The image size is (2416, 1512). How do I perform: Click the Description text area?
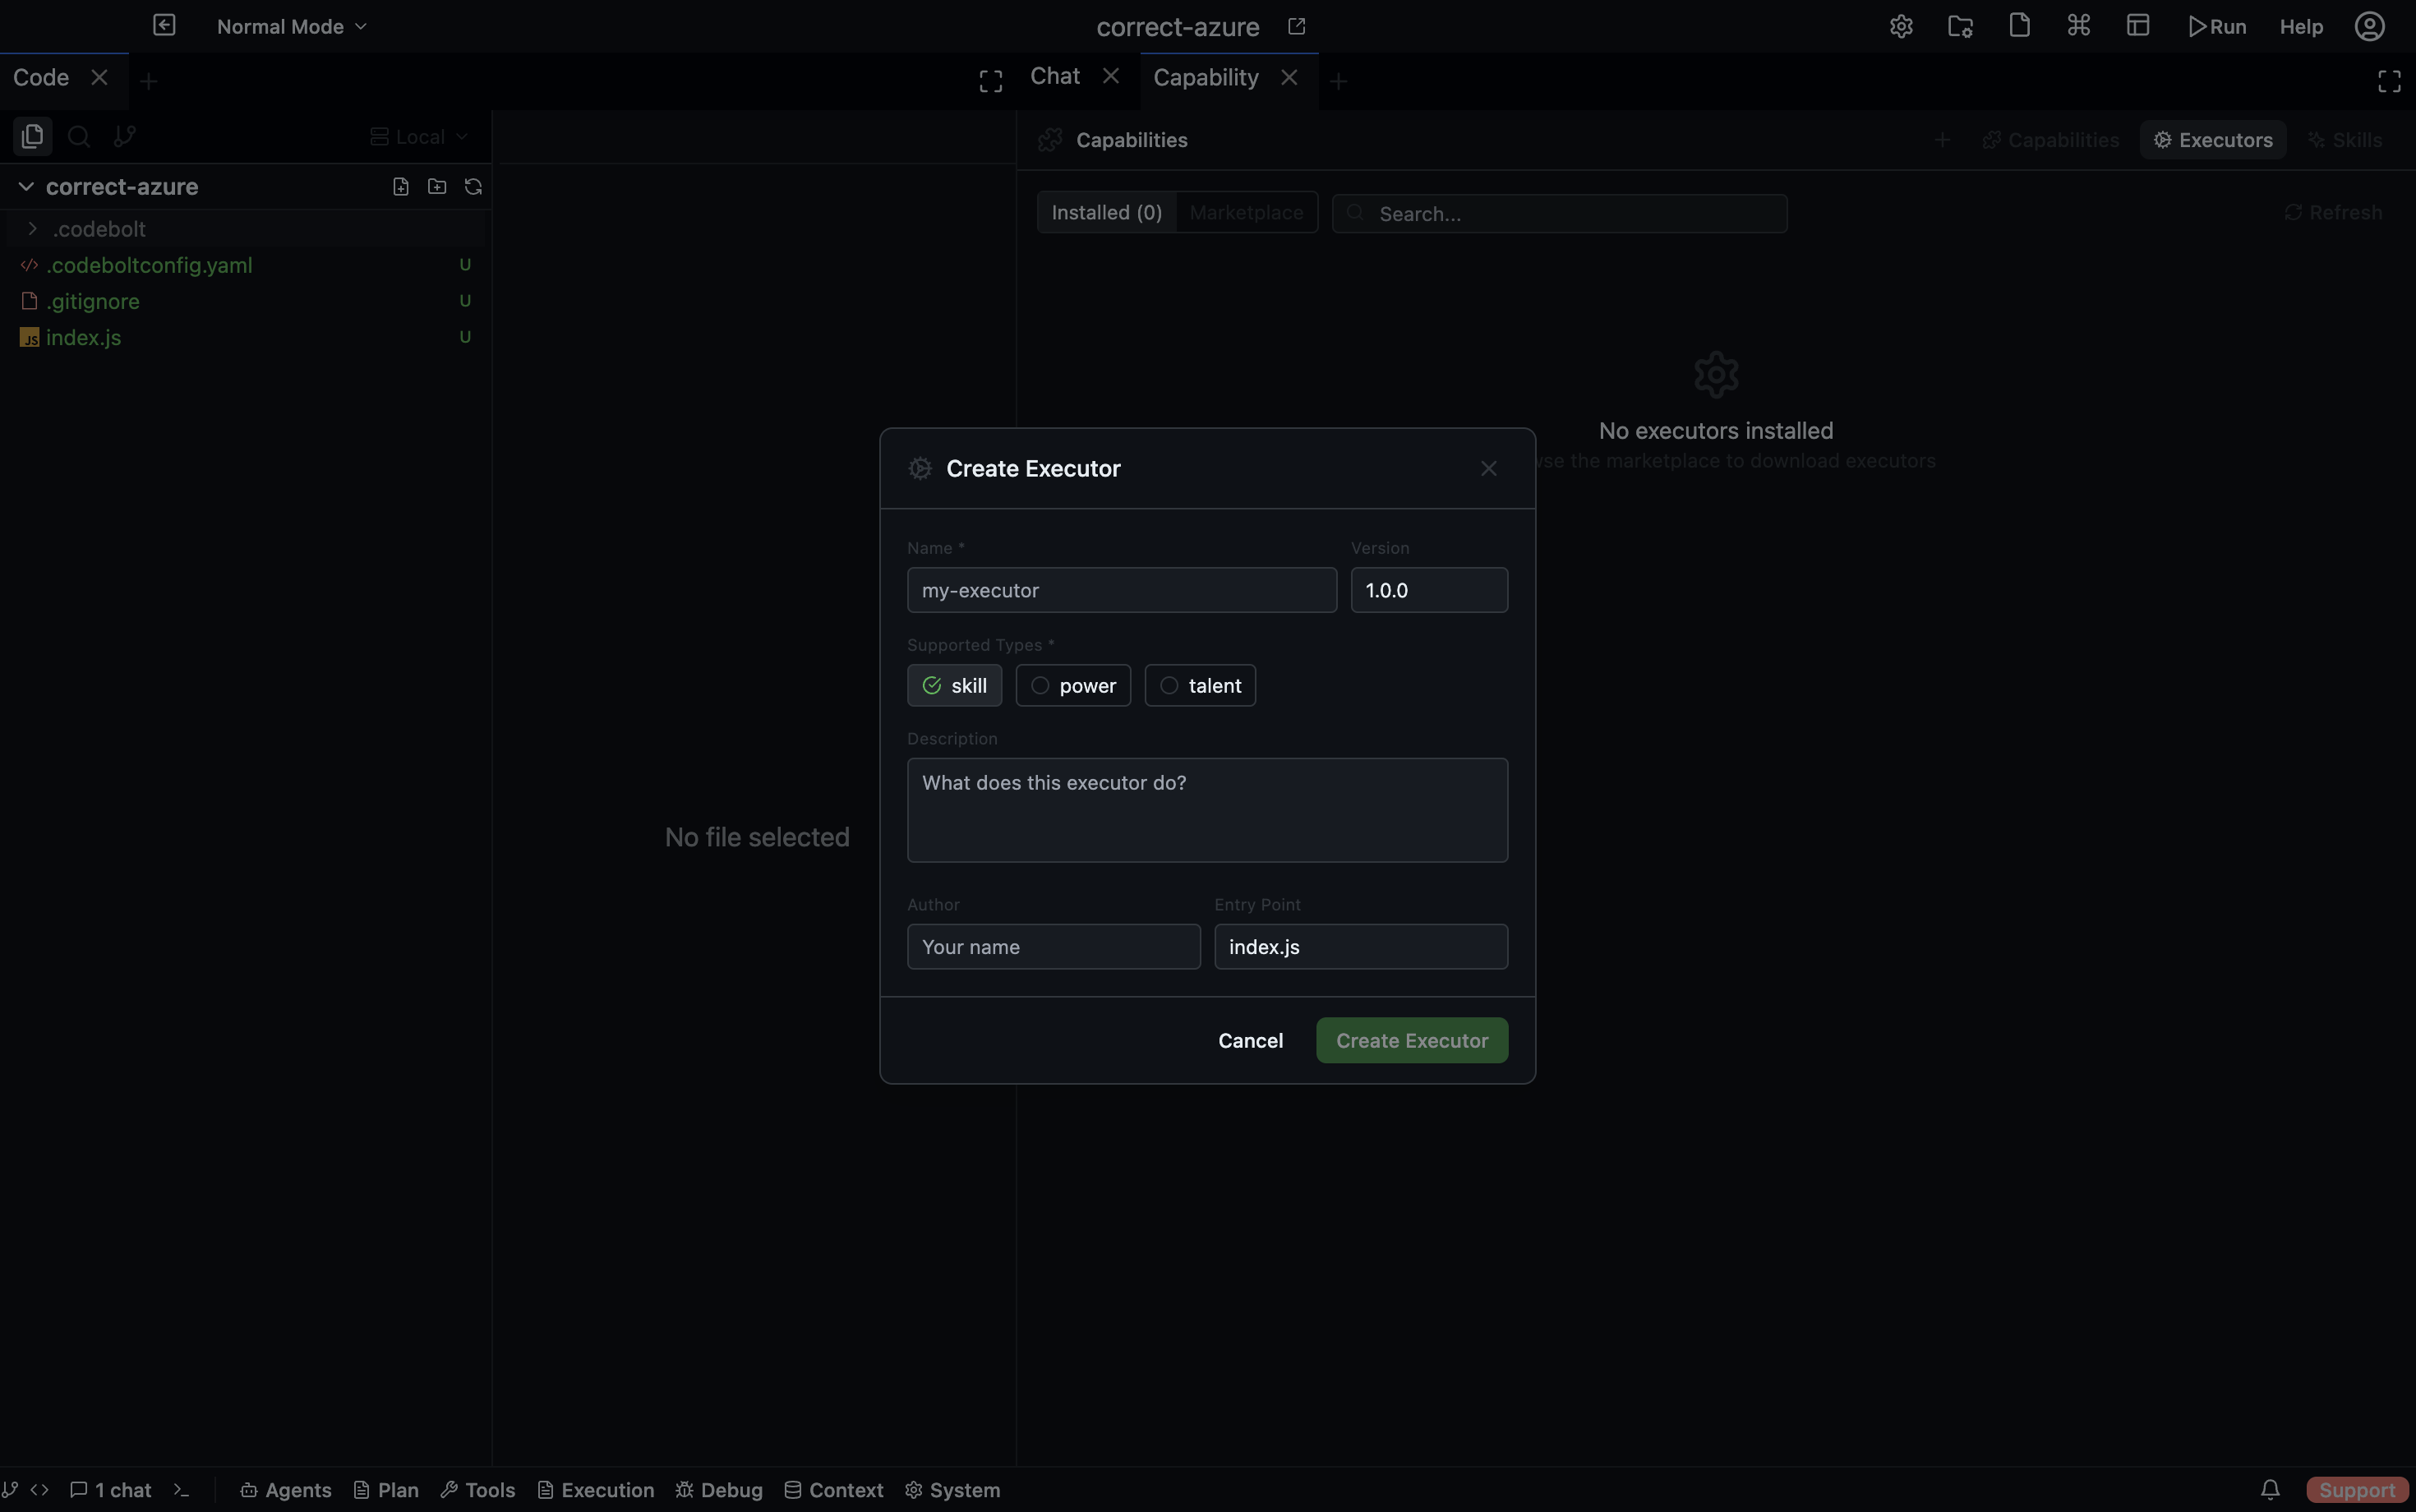(x=1207, y=810)
